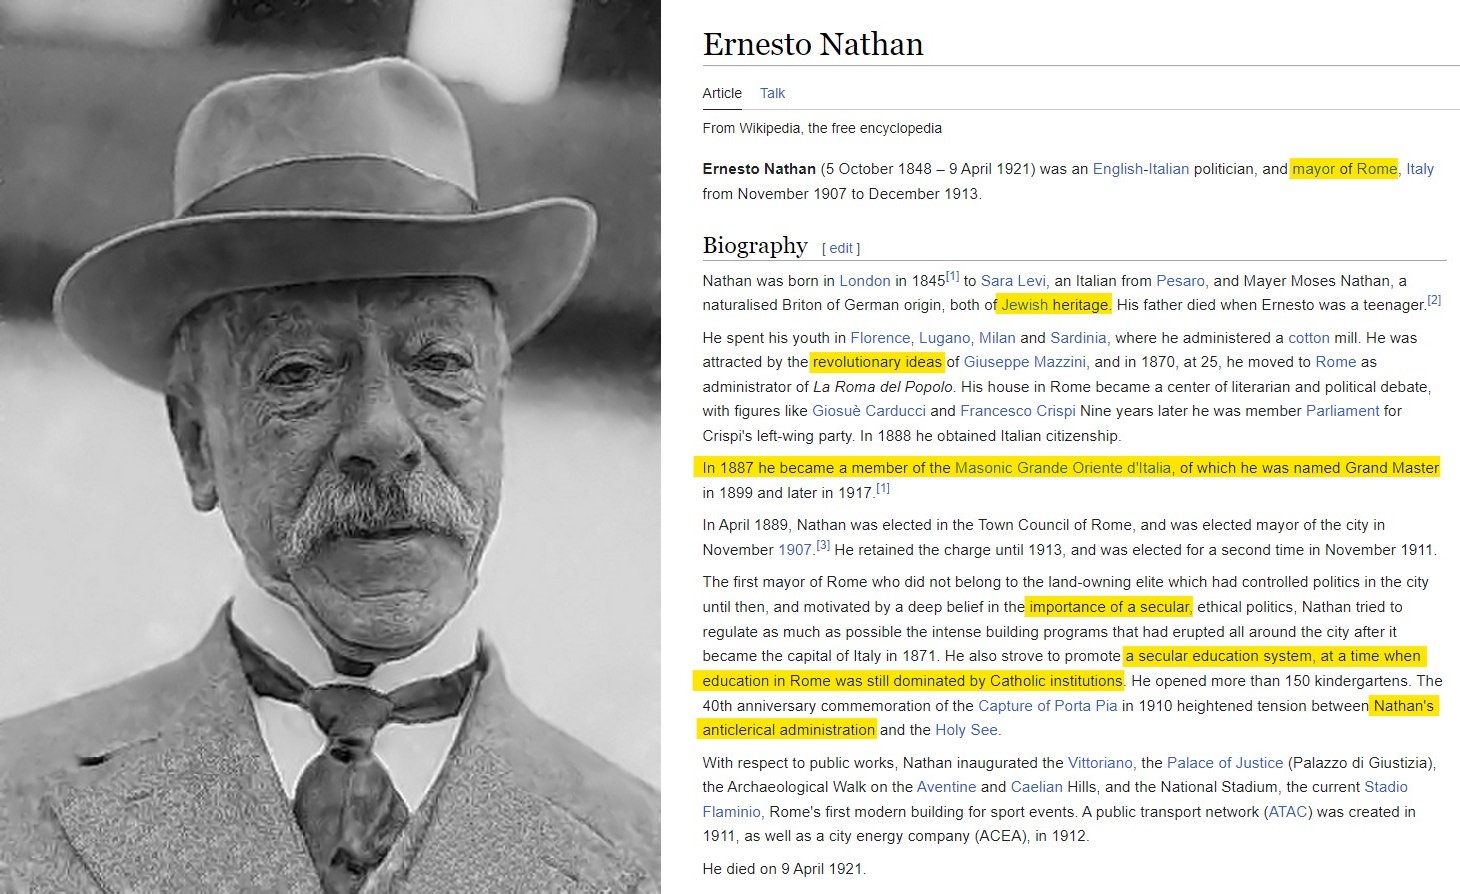
Task: Follow the Masonic Grande Oriente d'Italia link
Action: [x=1063, y=468]
